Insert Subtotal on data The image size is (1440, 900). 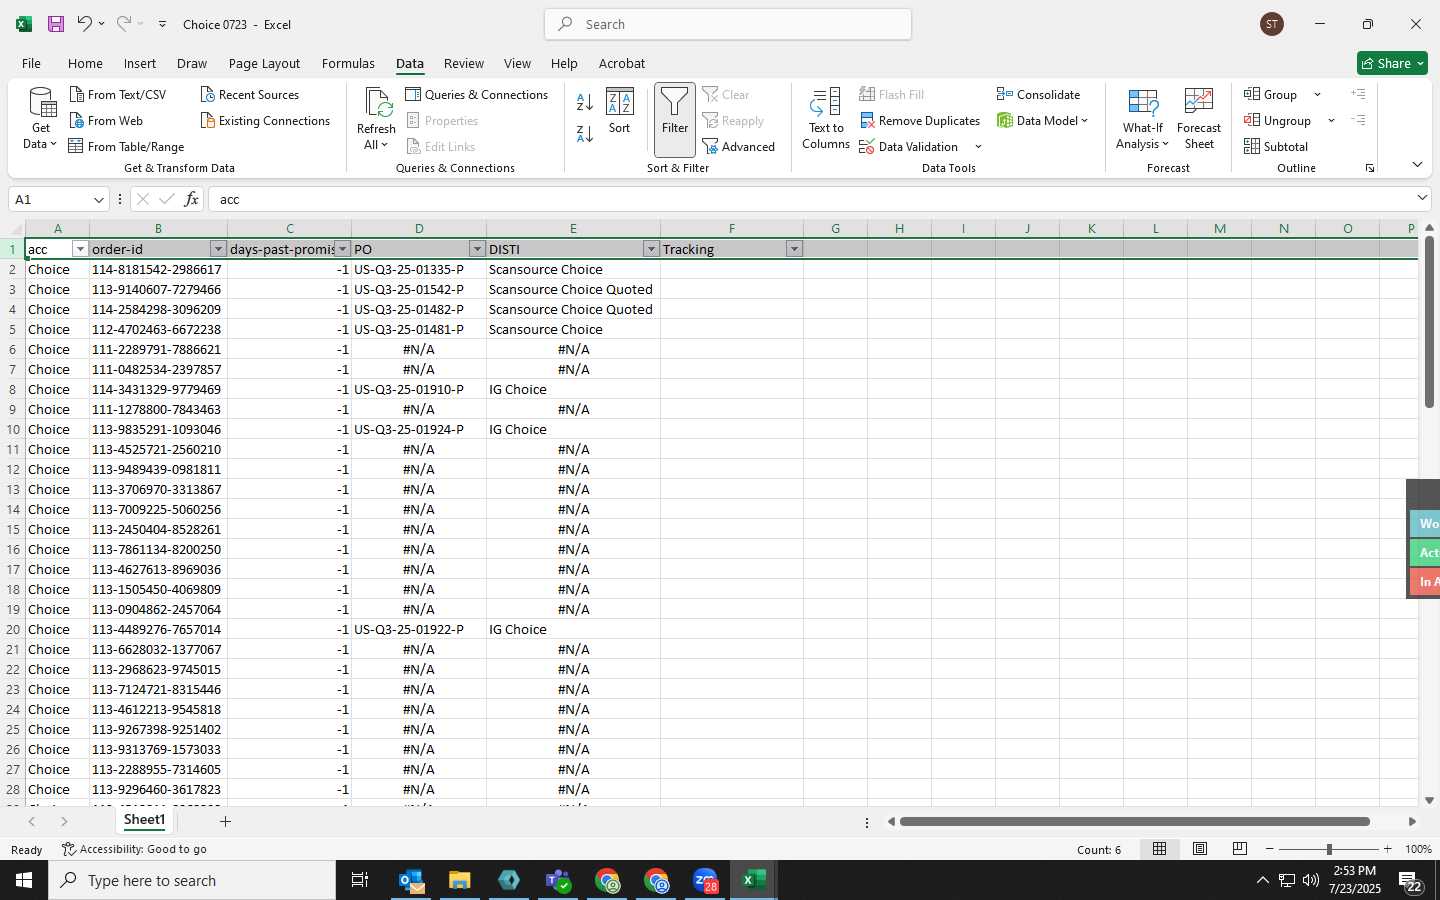pyautogui.click(x=1276, y=146)
